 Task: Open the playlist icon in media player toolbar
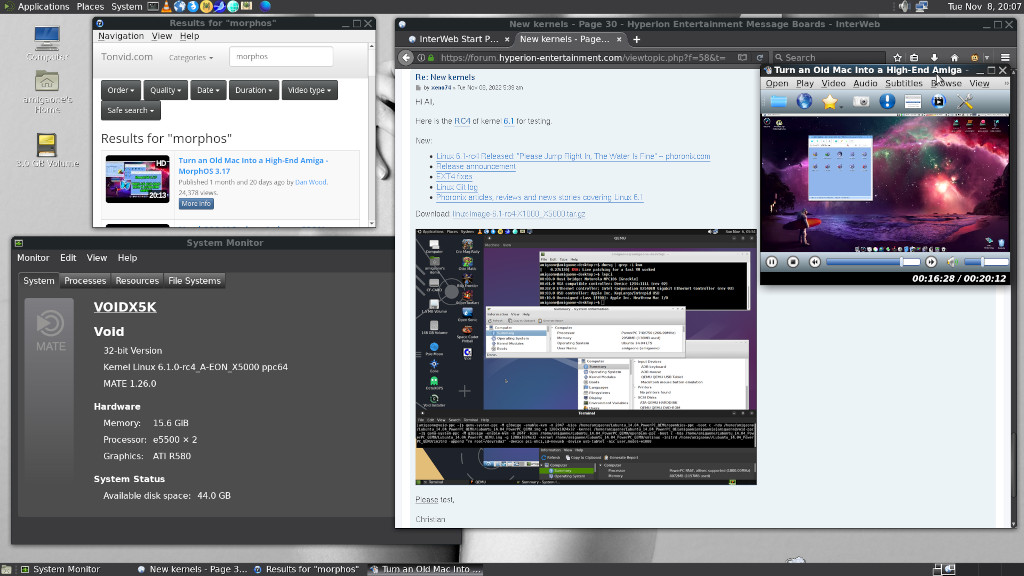point(913,101)
